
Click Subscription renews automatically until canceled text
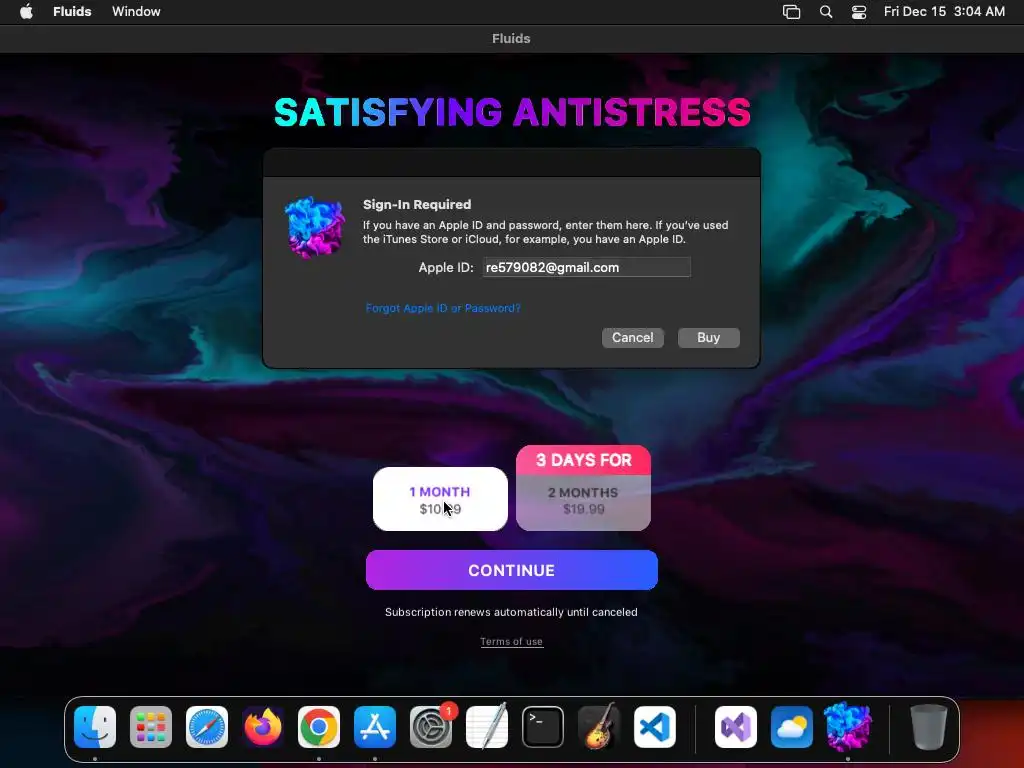pyautogui.click(x=511, y=612)
